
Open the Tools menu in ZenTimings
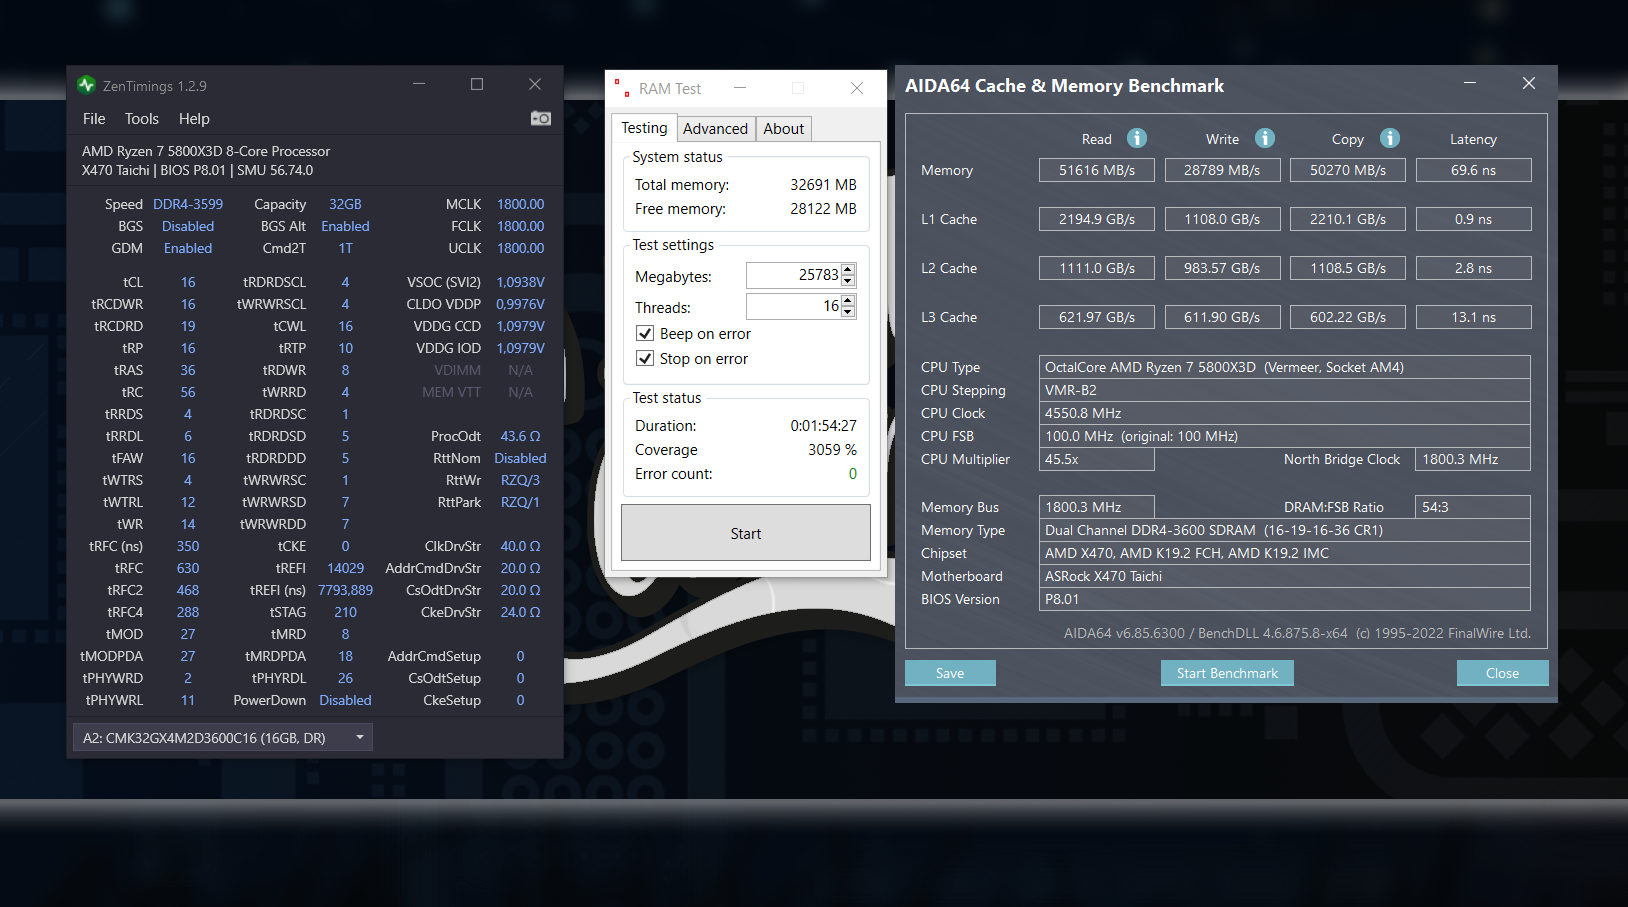point(142,118)
